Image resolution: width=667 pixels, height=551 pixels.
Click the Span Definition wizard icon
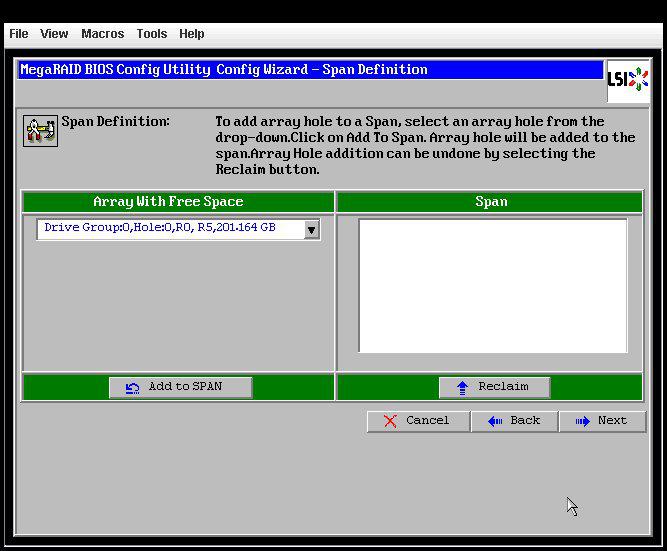40,130
